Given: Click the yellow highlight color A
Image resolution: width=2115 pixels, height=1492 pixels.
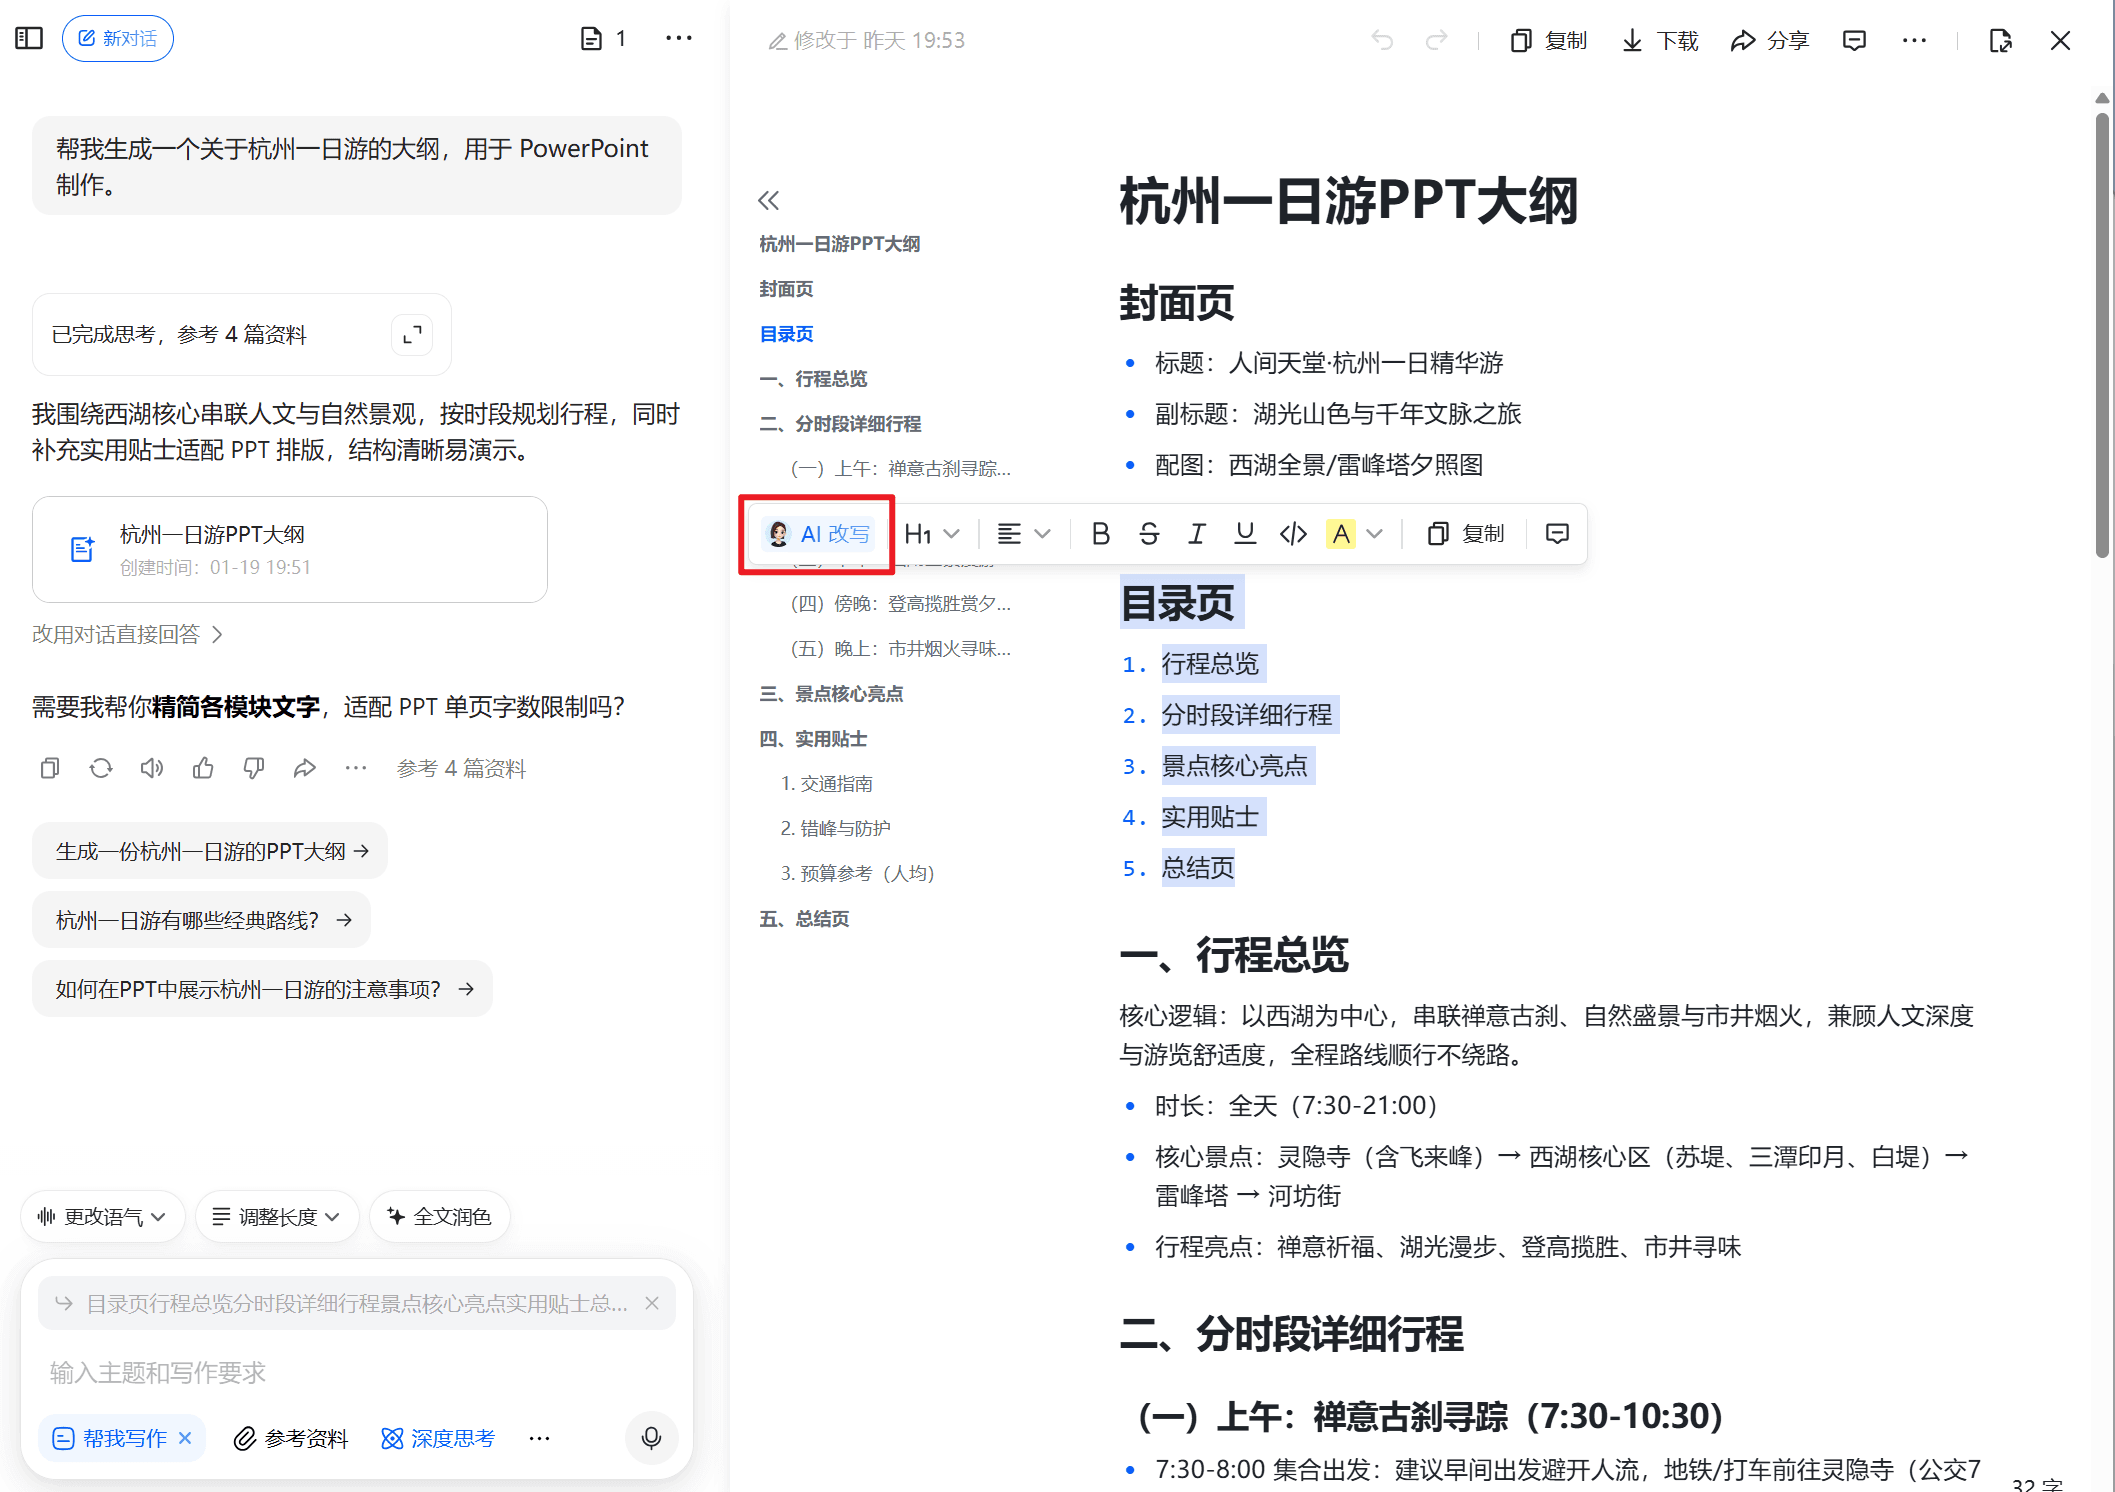Looking at the screenshot, I should coord(1340,534).
